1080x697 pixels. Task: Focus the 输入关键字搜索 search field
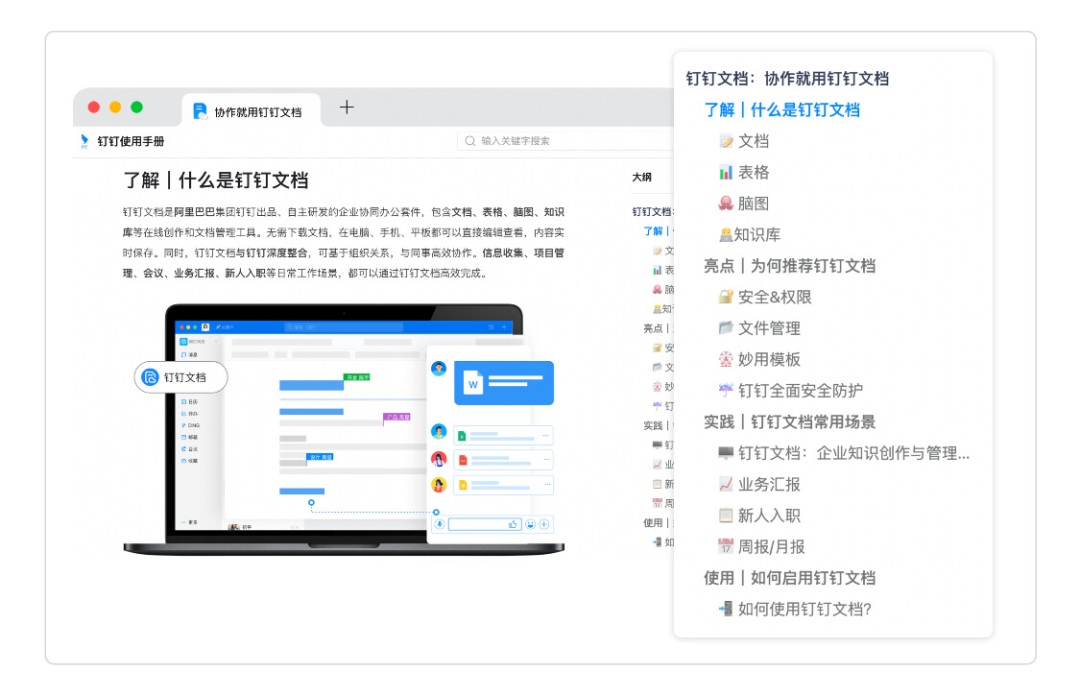click(x=565, y=141)
